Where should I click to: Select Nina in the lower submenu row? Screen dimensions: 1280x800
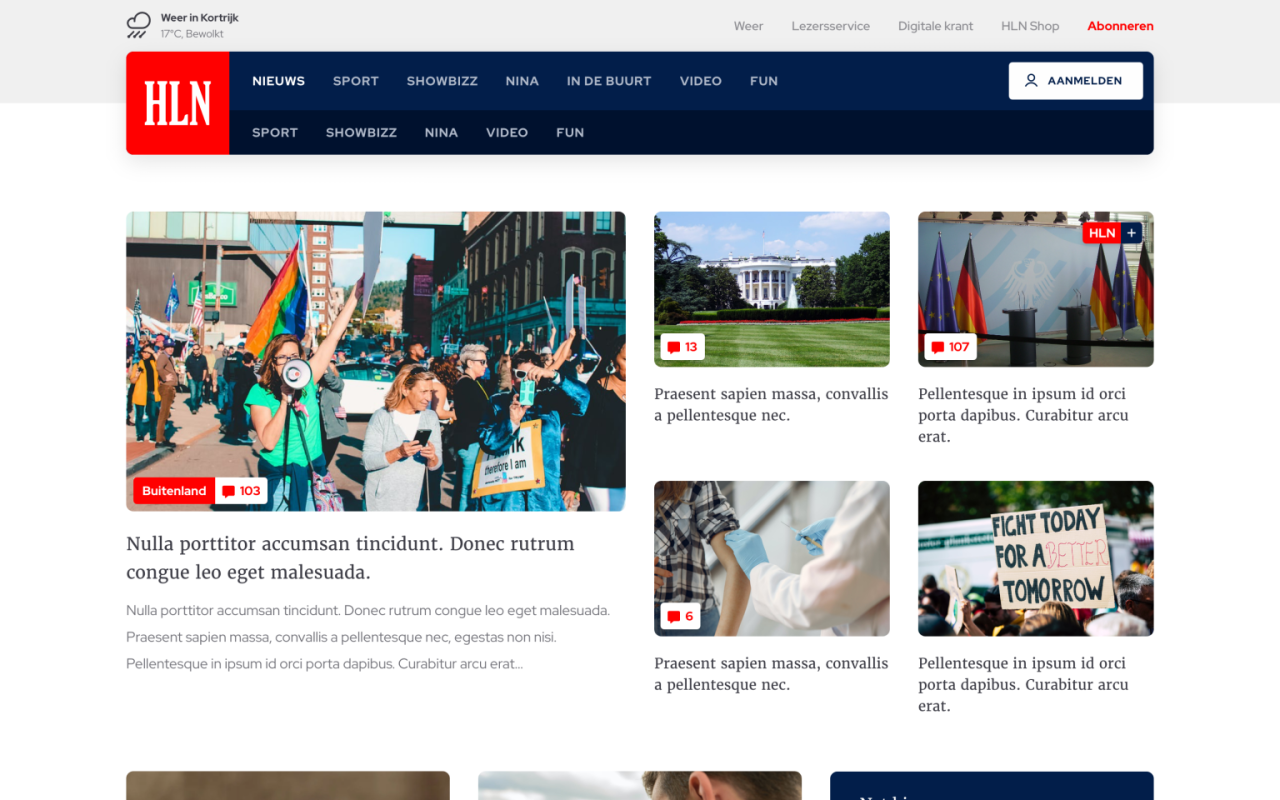click(x=441, y=132)
